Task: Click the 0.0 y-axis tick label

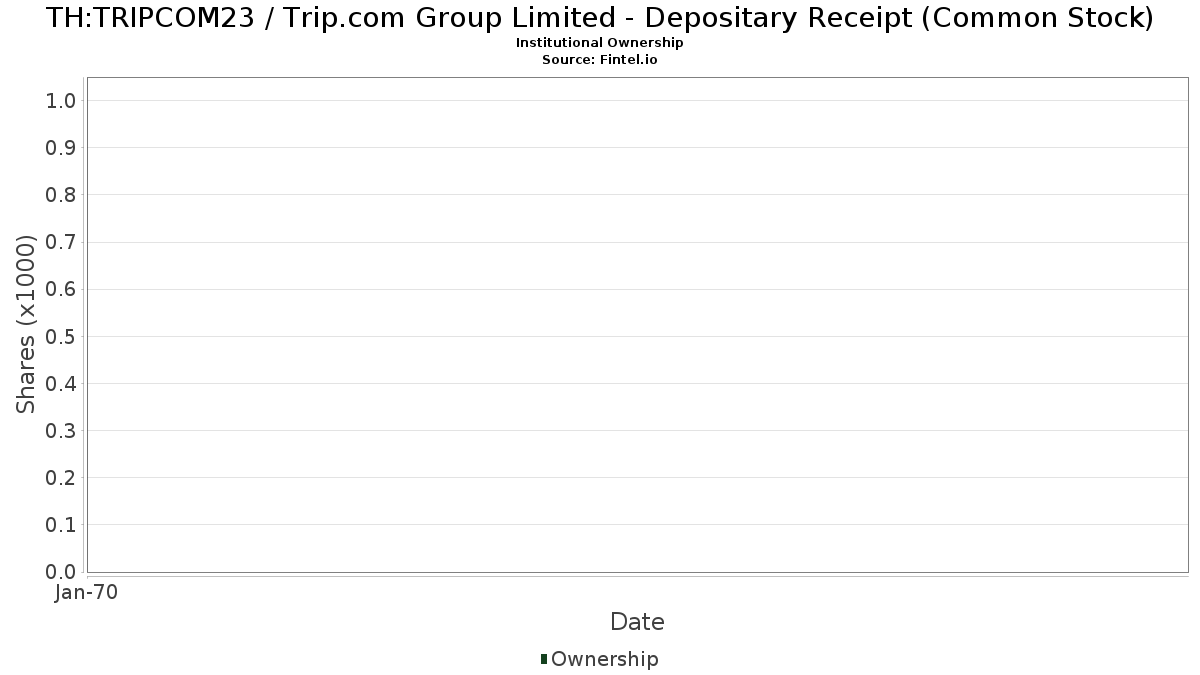Action: (x=60, y=572)
